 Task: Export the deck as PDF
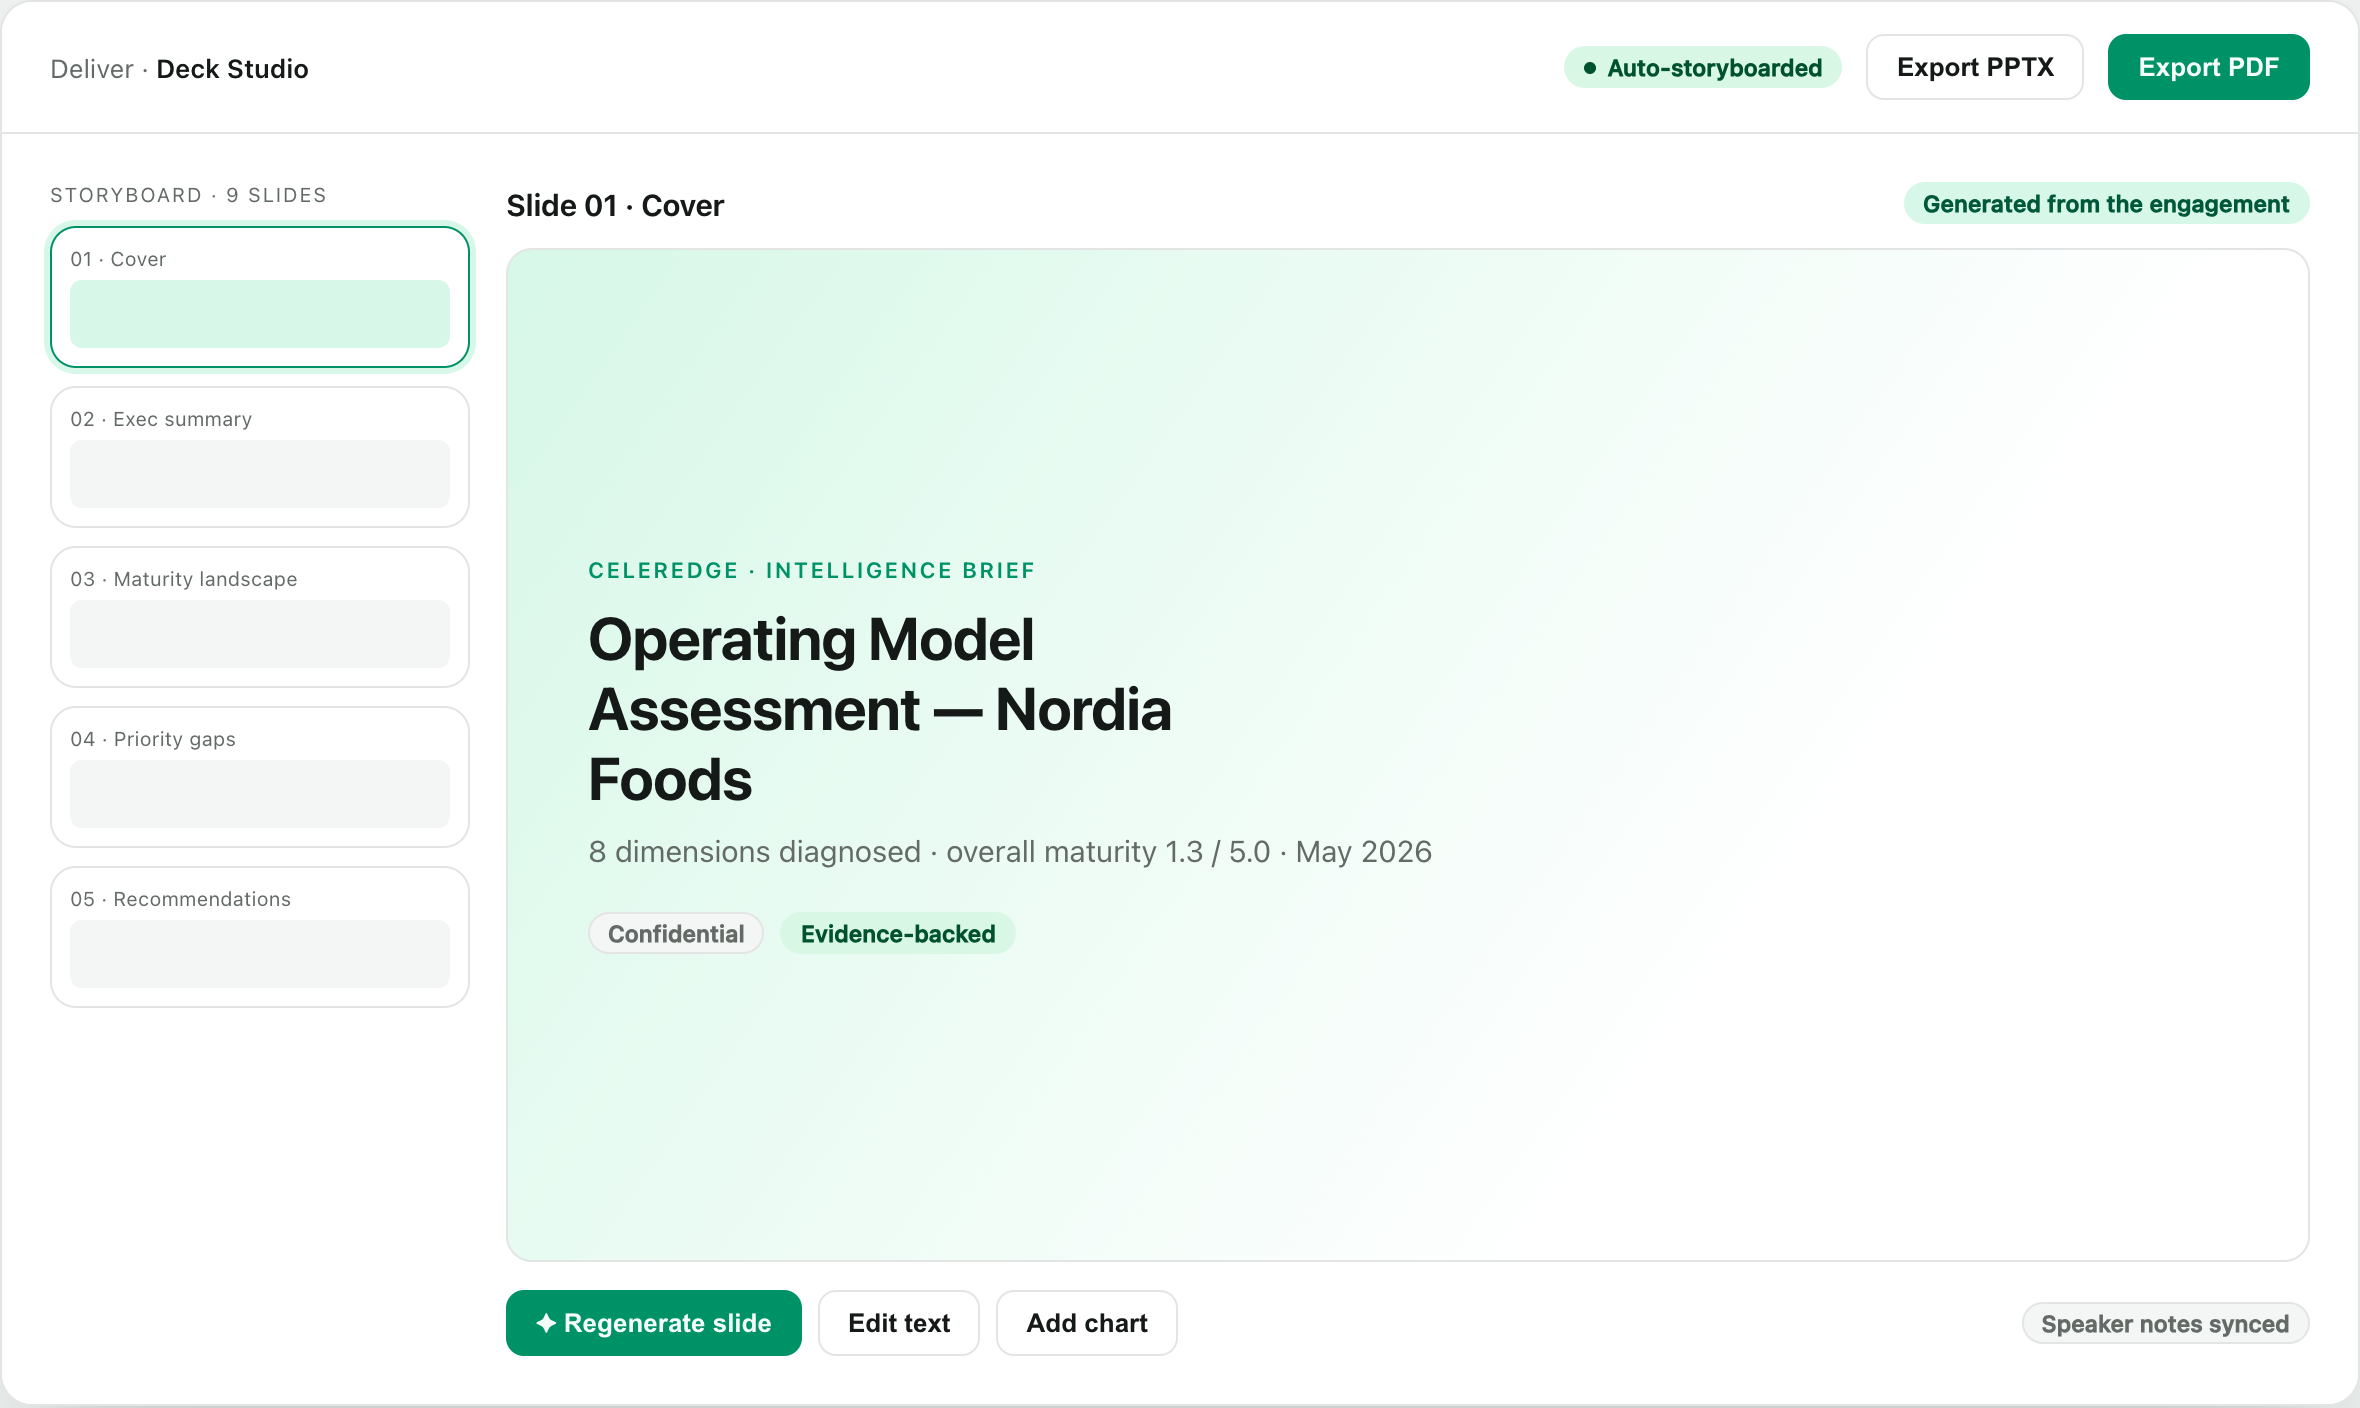2208,67
